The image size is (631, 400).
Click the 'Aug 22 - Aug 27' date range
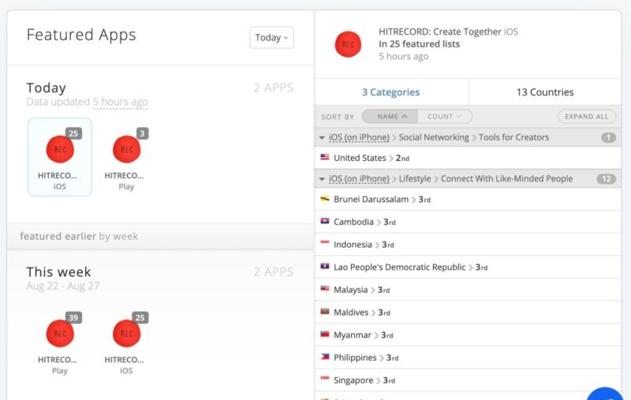coord(63,286)
